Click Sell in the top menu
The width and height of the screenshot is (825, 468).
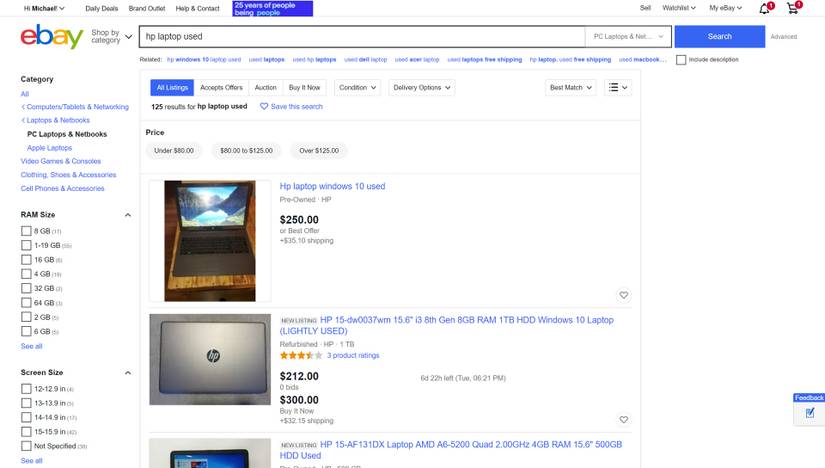click(645, 8)
